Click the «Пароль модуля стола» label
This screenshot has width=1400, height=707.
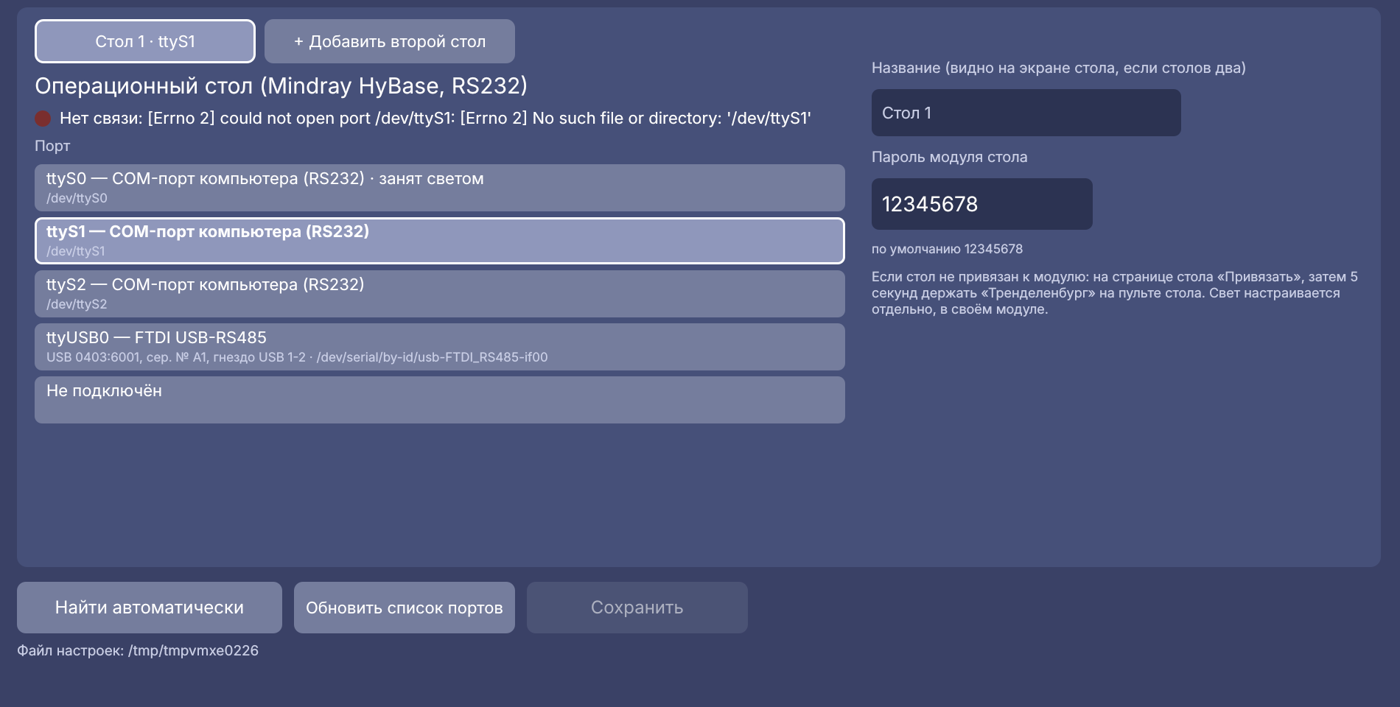[x=949, y=157]
